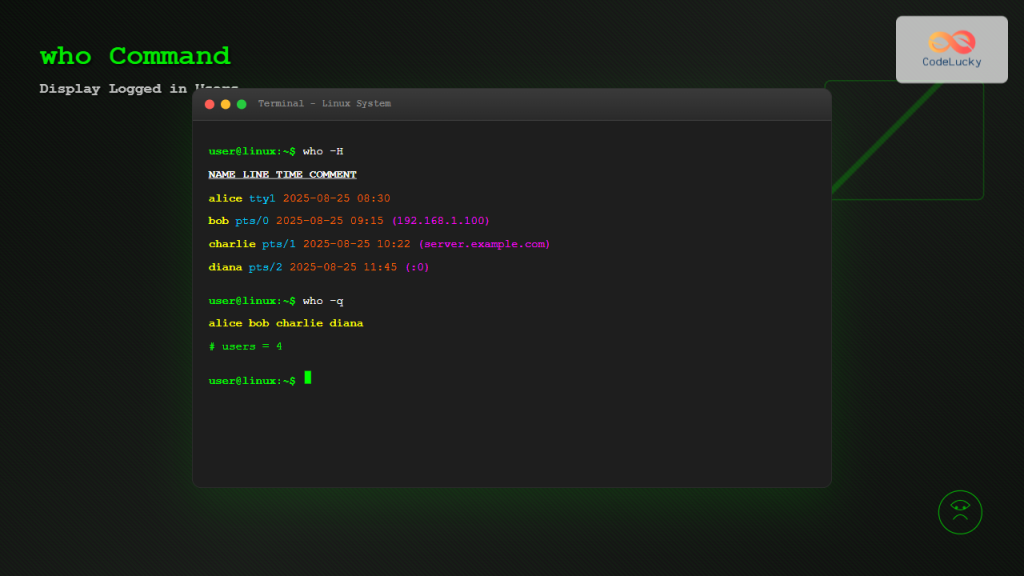
Task: Click the server.example.com hostname
Action: [485, 243]
